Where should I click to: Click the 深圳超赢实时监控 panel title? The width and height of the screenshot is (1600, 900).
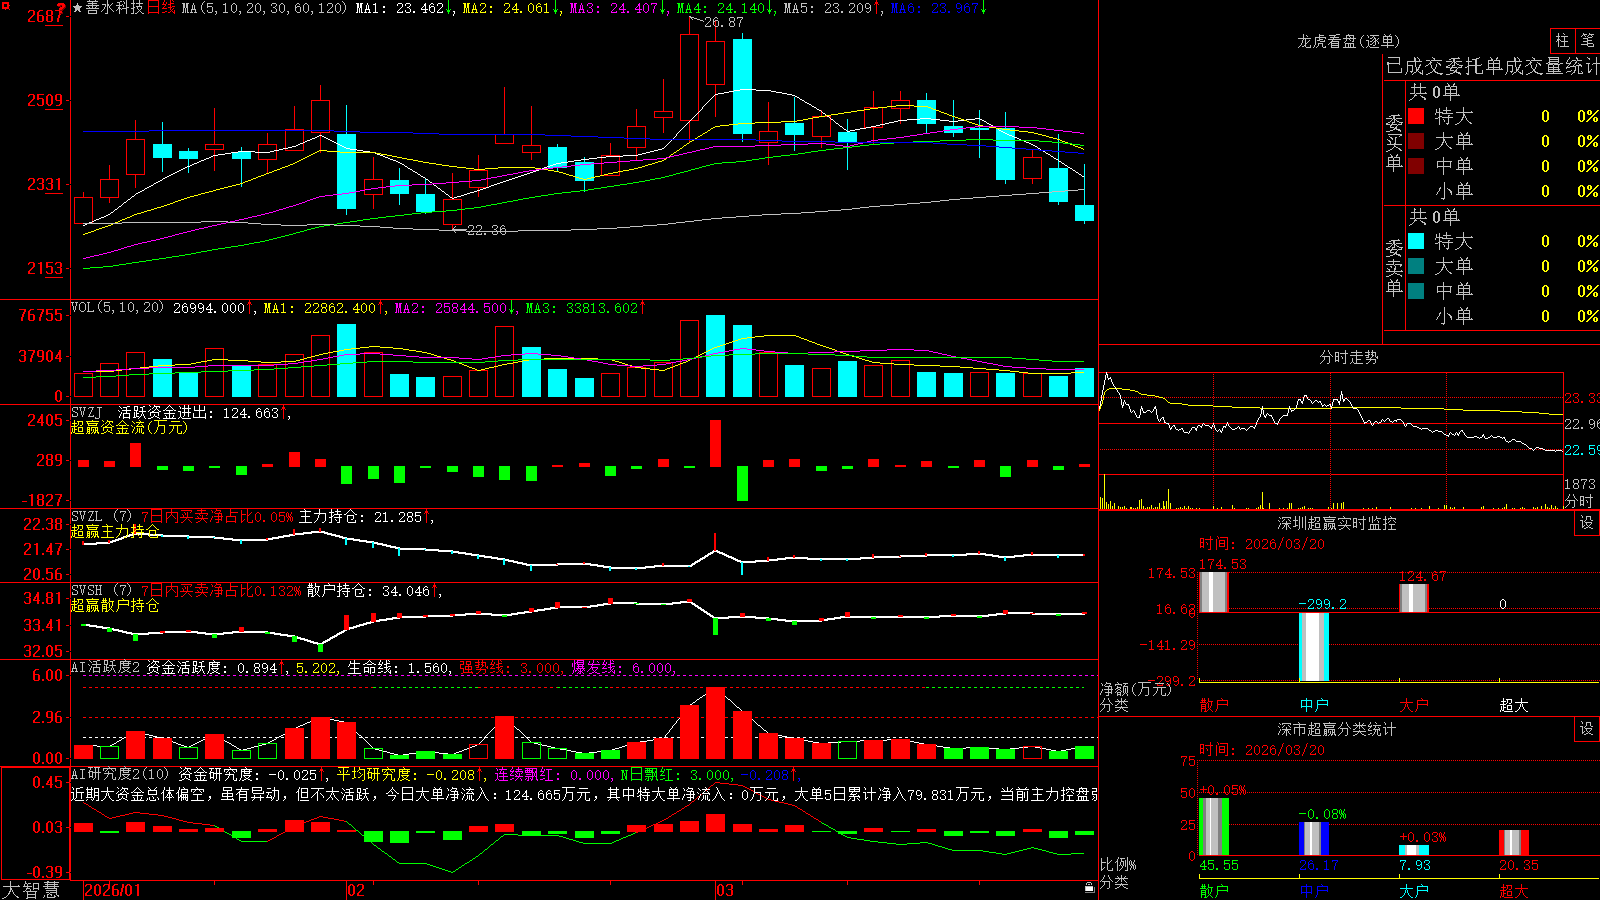click(x=1336, y=523)
